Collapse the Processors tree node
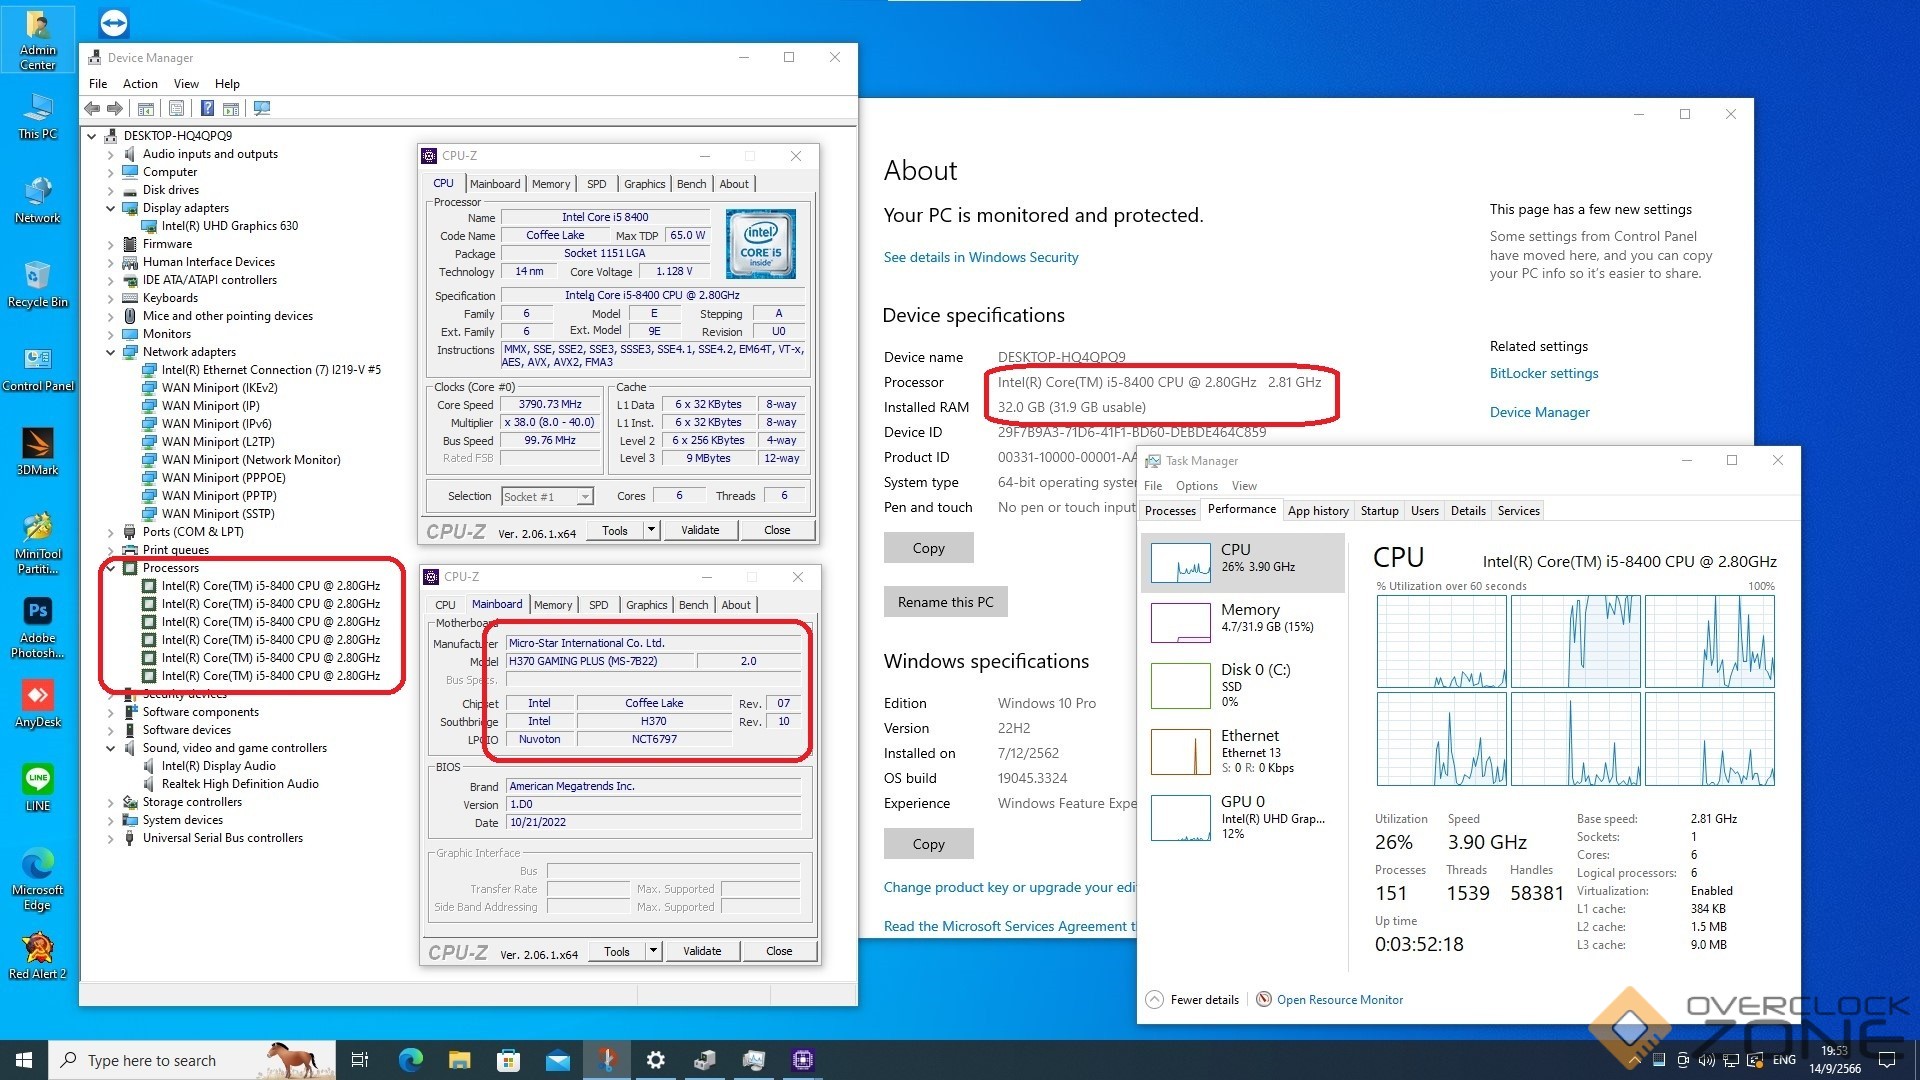The width and height of the screenshot is (1920, 1080). click(x=110, y=568)
